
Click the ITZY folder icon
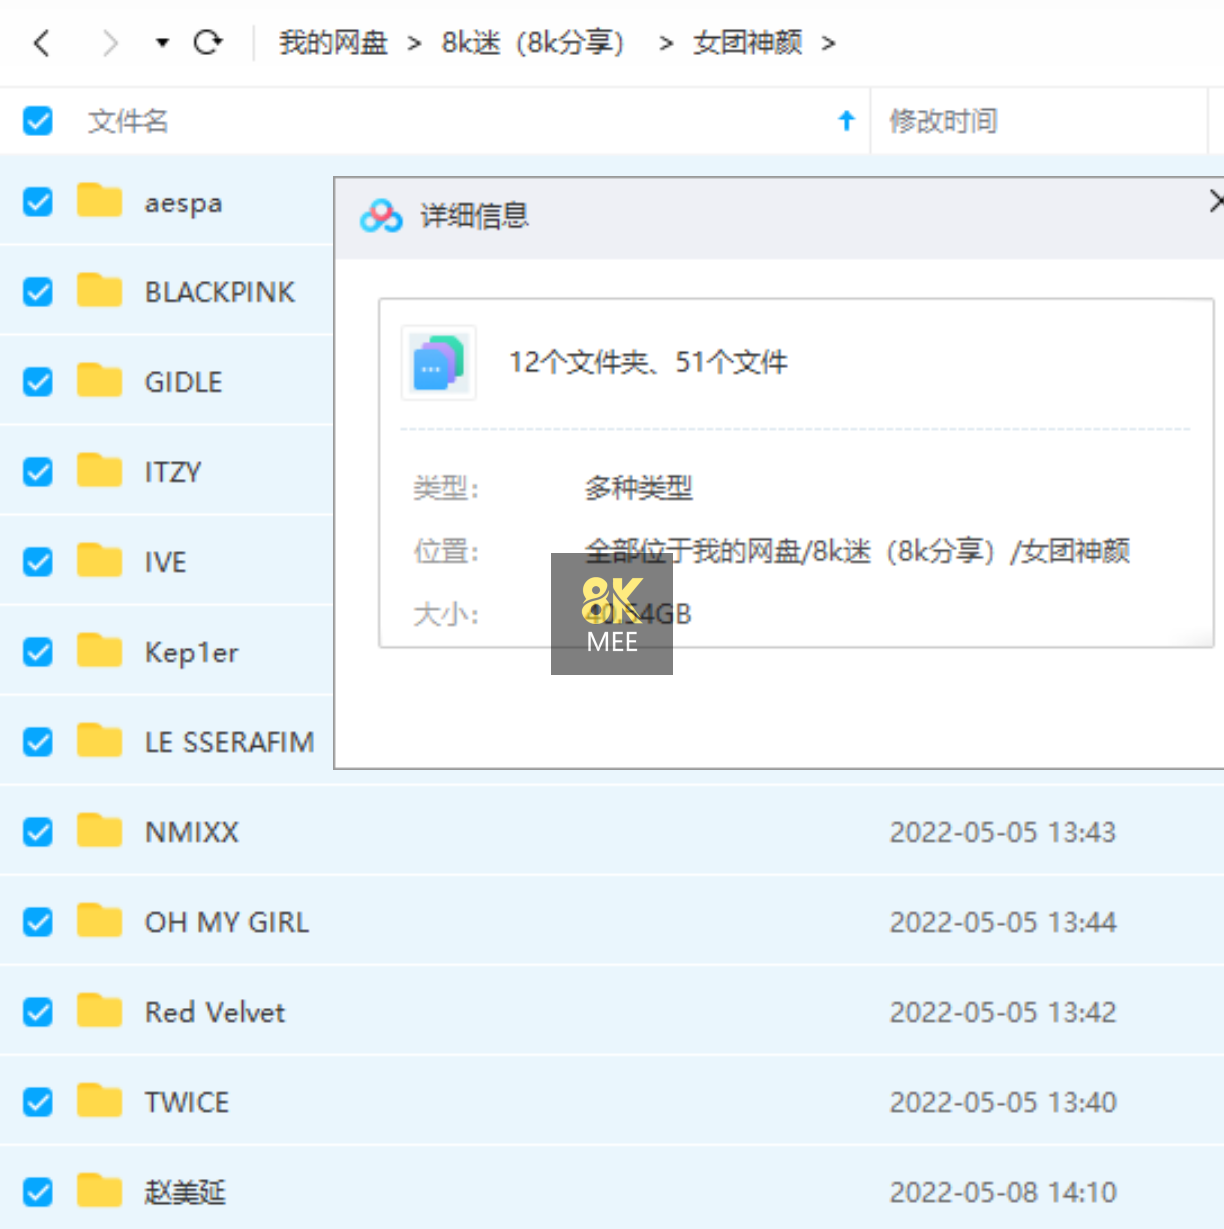[x=99, y=470]
